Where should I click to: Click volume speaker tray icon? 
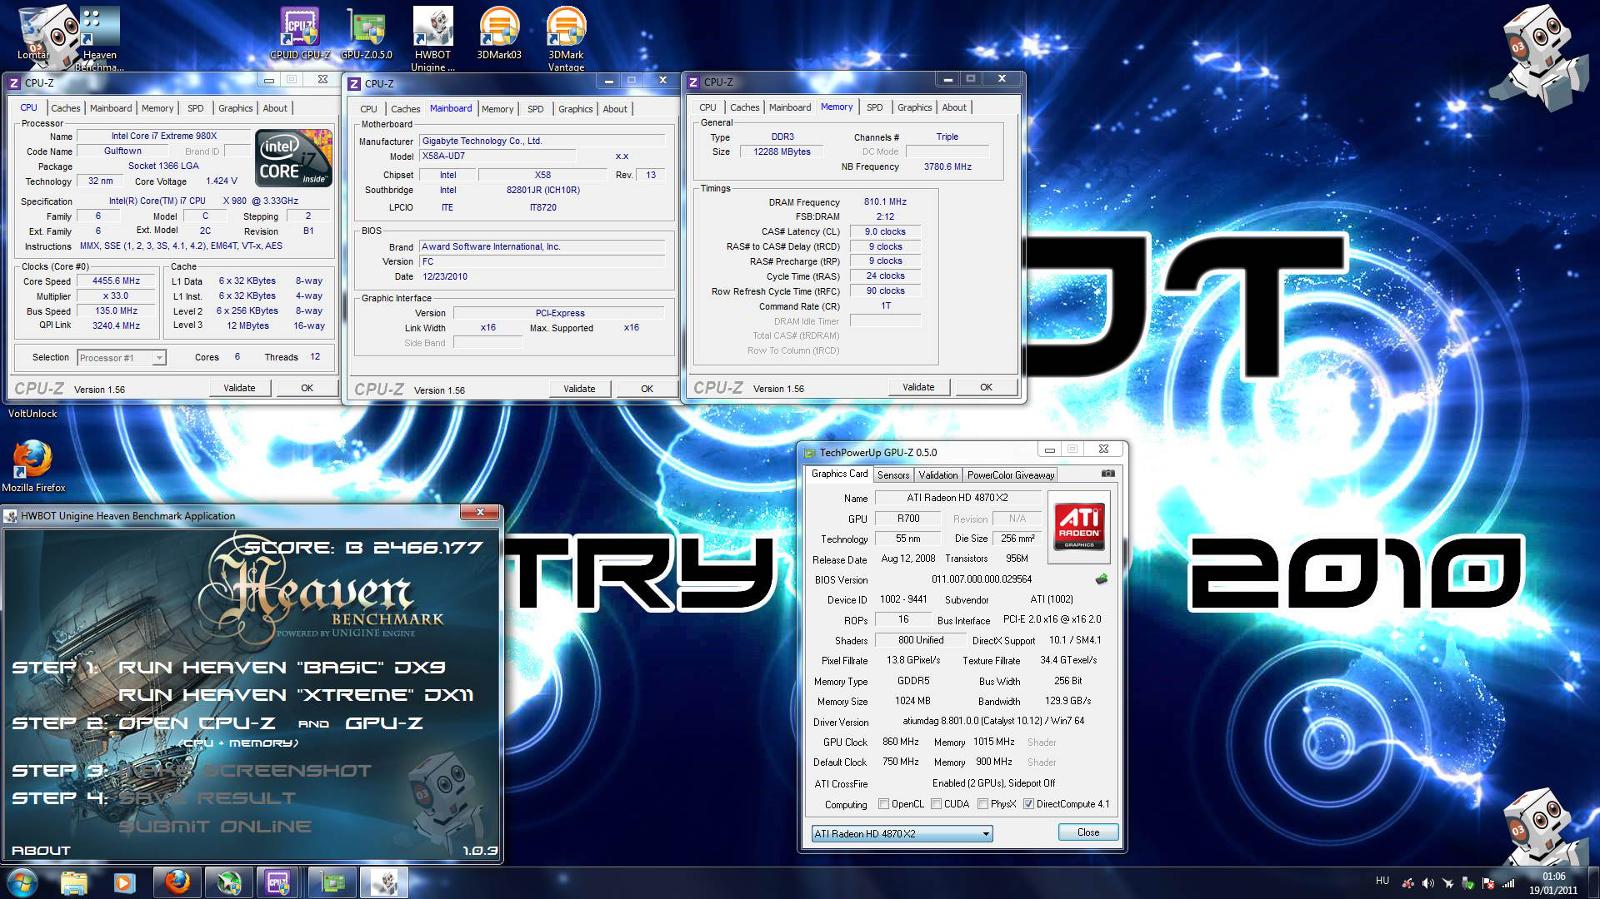[1427, 883]
